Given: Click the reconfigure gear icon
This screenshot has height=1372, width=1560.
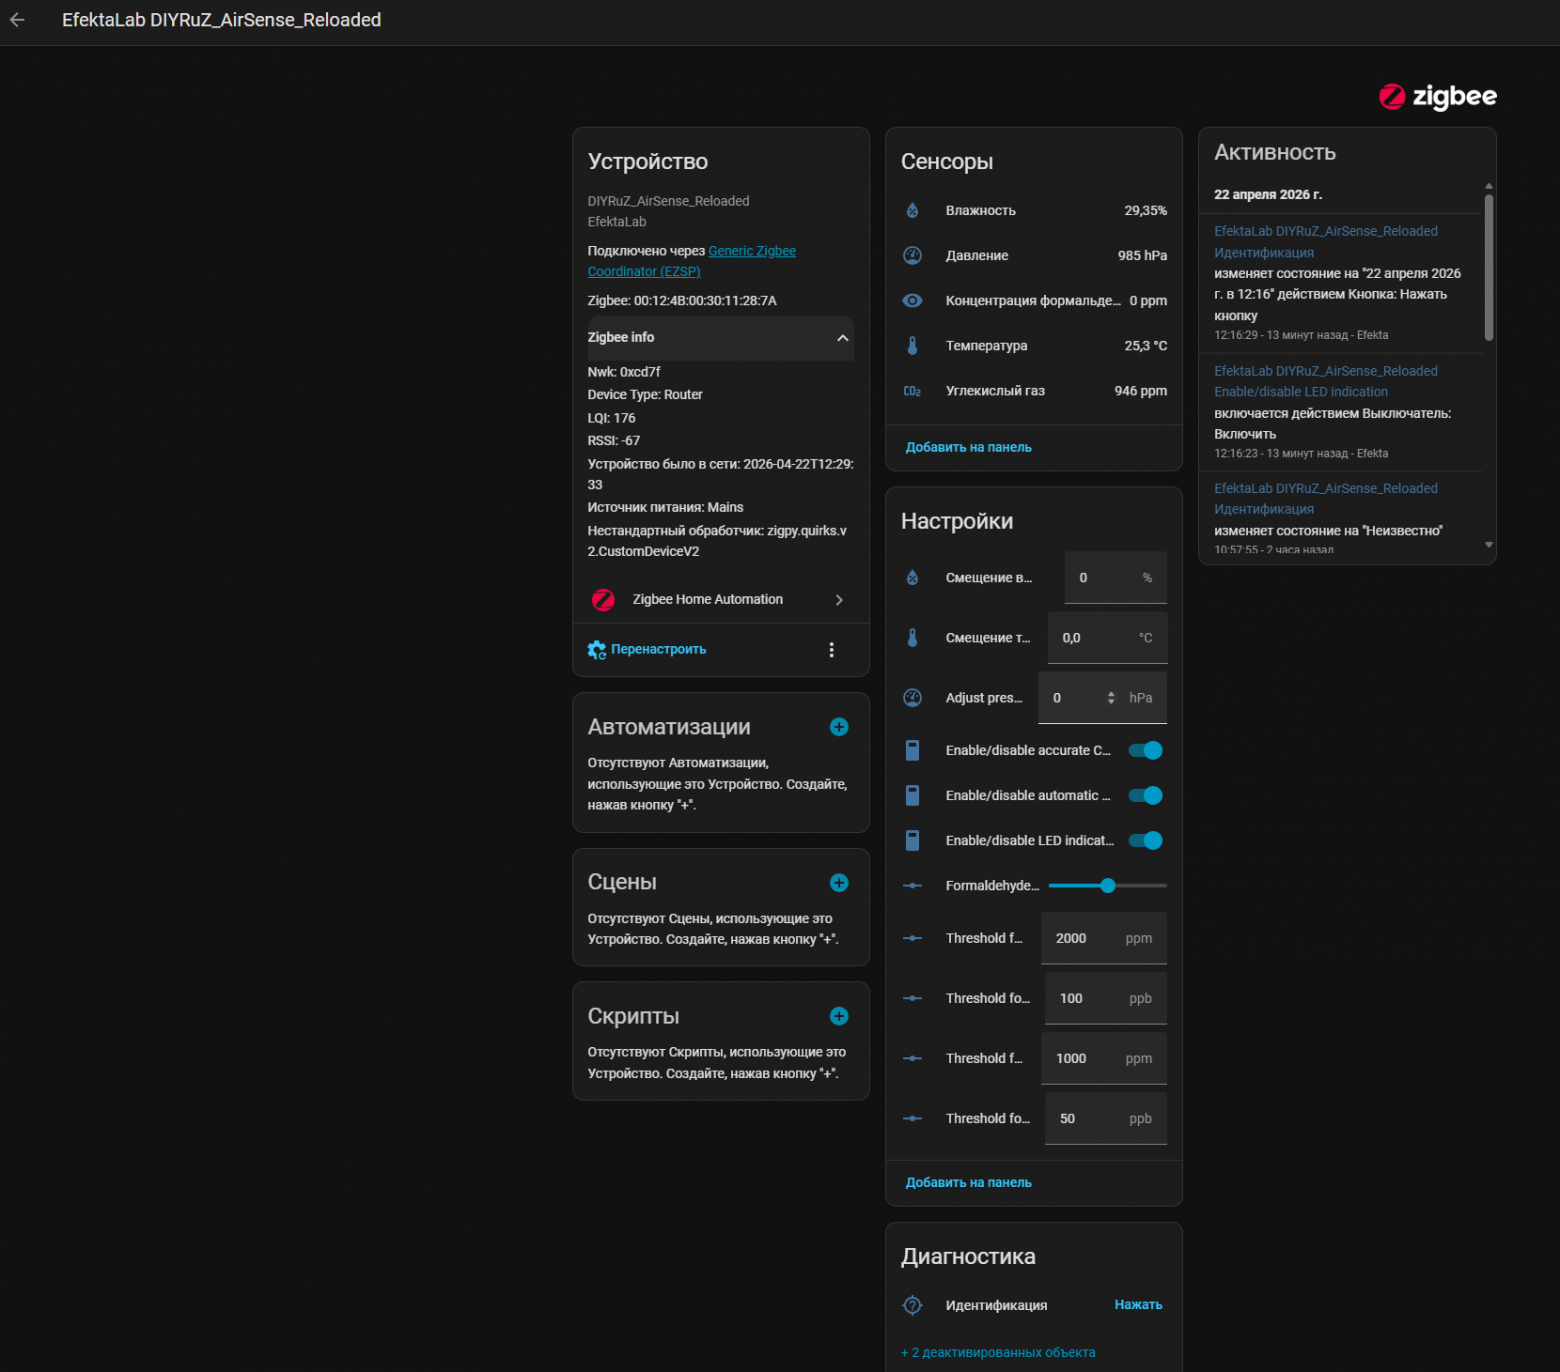Looking at the screenshot, I should [597, 650].
